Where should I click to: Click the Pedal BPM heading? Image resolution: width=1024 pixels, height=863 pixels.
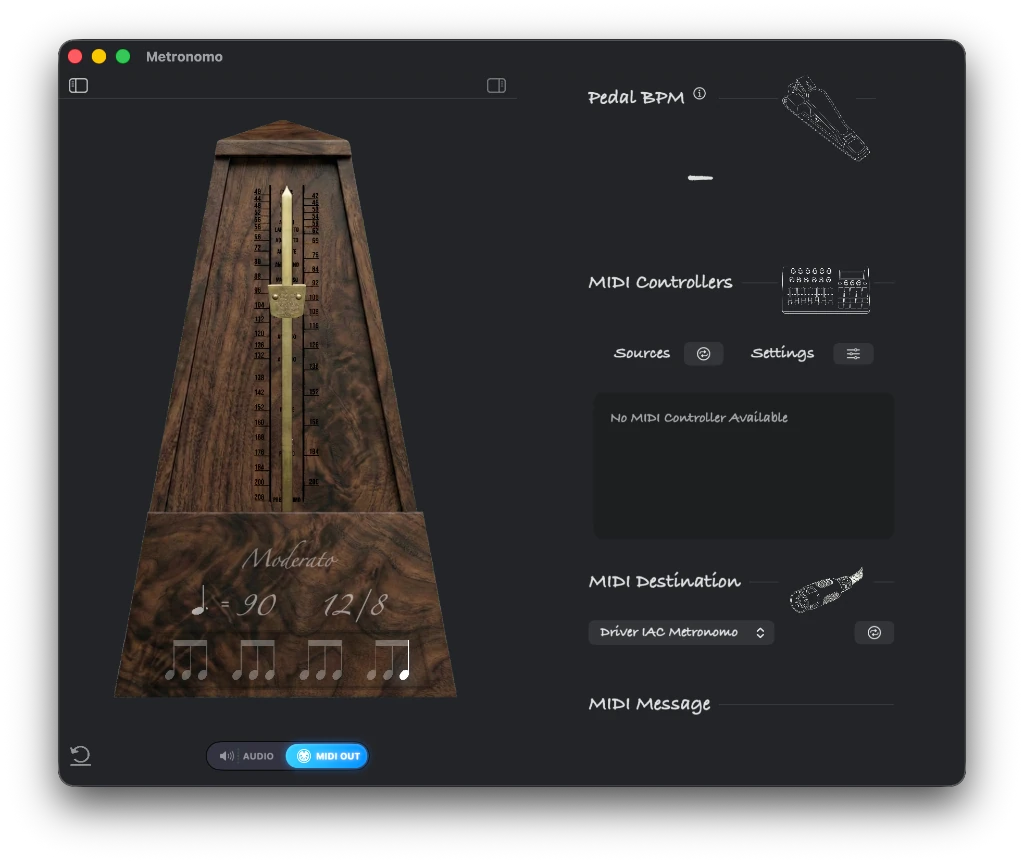pyautogui.click(x=636, y=97)
